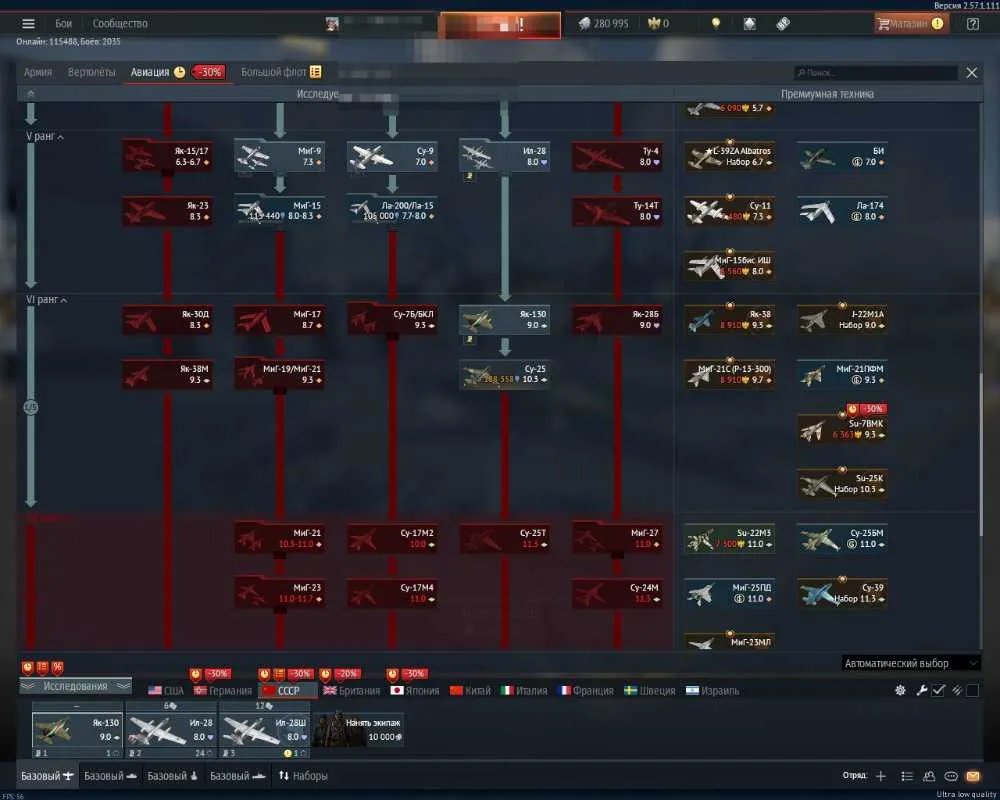
Task: Switch to the Большой флот tab
Action: click(x=281, y=72)
